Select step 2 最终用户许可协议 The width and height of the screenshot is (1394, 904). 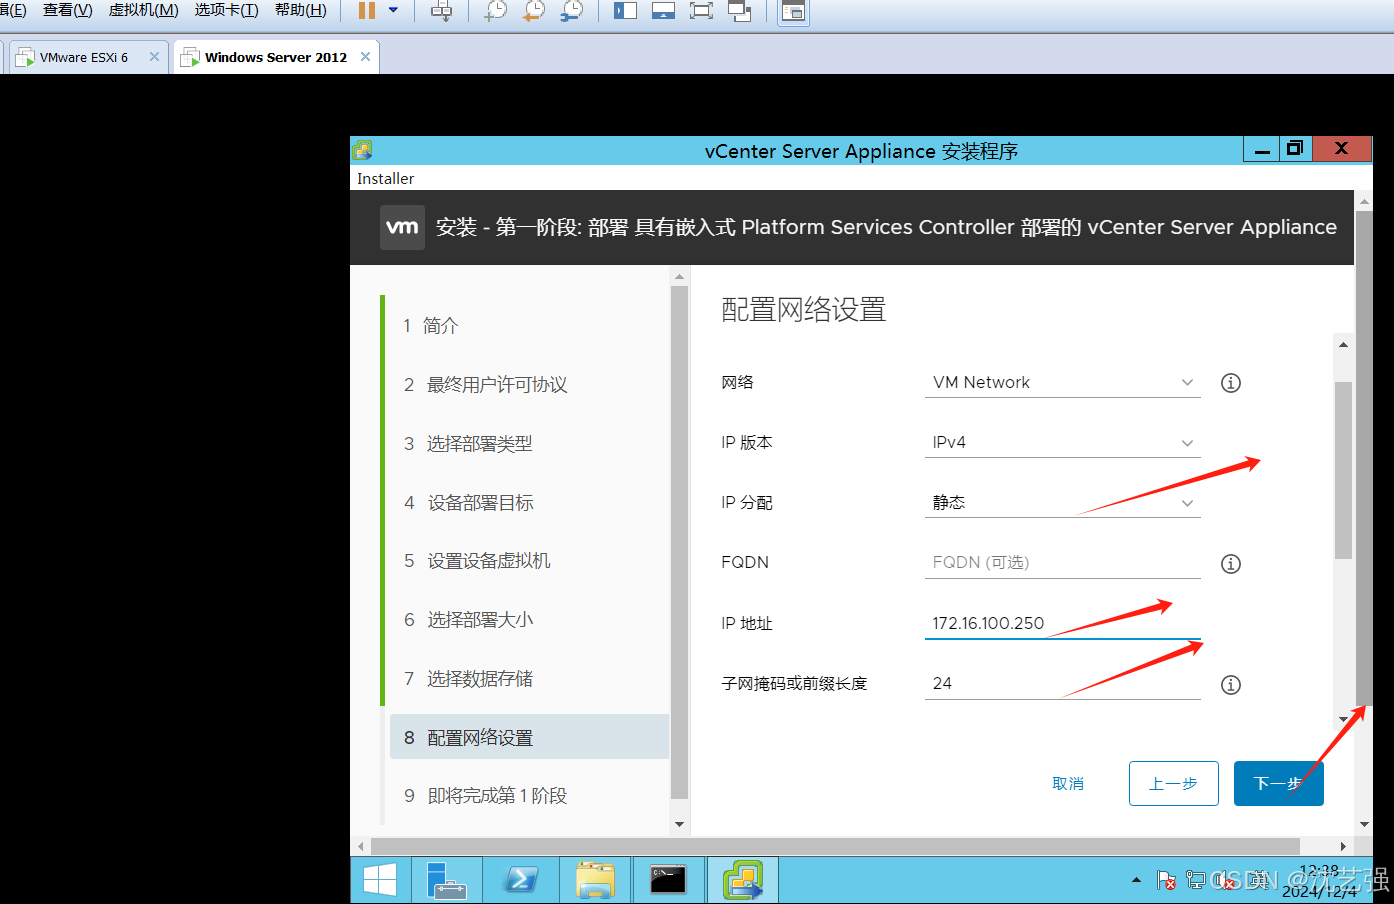(529, 384)
